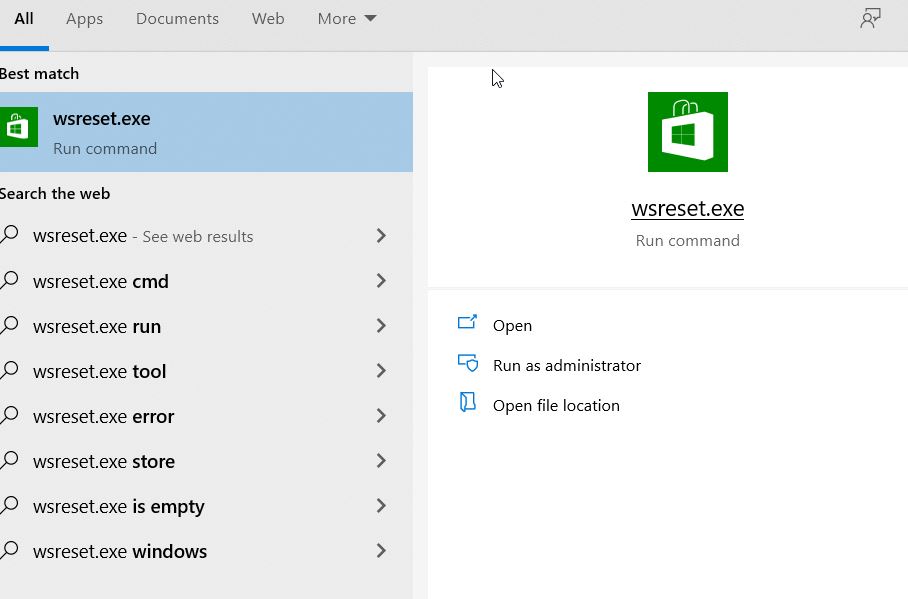Click the Run as administrator shield icon

[x=467, y=363]
